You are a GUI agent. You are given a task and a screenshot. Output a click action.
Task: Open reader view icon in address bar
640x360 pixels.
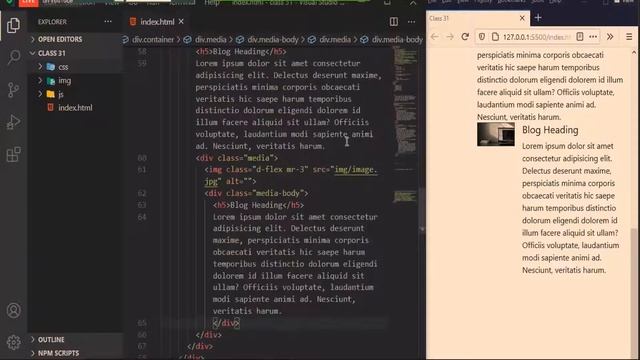pyautogui.click(x=580, y=37)
